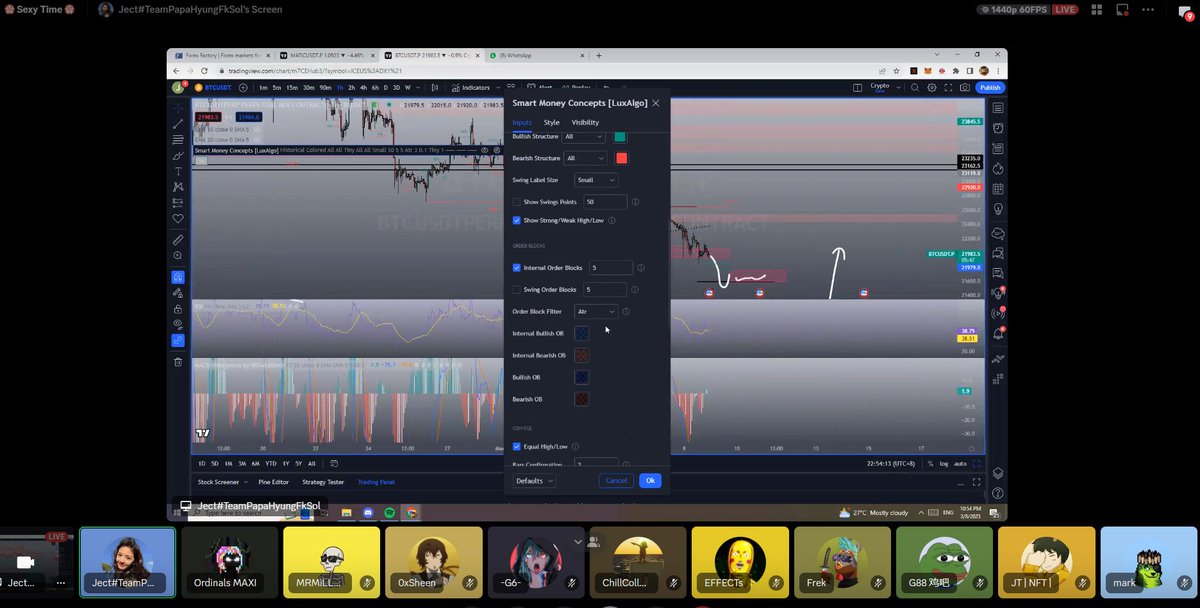The width and height of the screenshot is (1200, 608).
Task: Change Internal Bullish OB color
Action: (x=582, y=333)
